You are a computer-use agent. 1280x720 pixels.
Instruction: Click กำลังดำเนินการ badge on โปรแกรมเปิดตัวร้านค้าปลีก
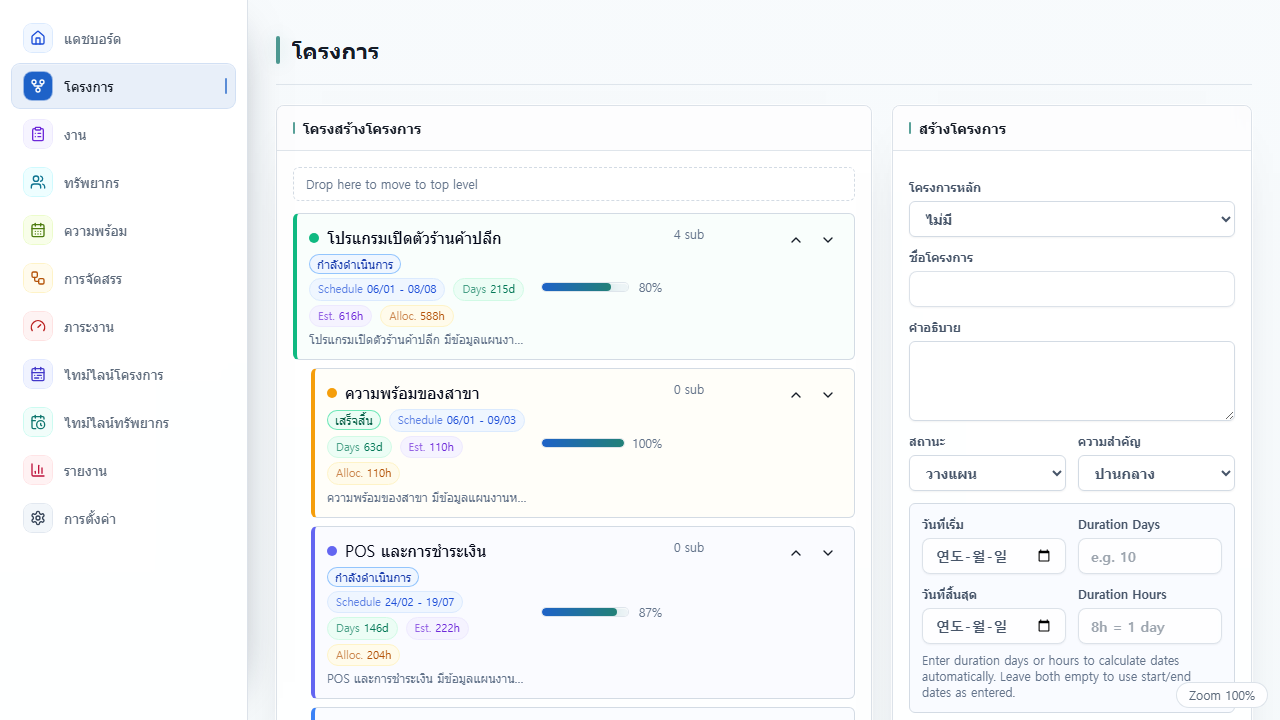[x=355, y=265]
